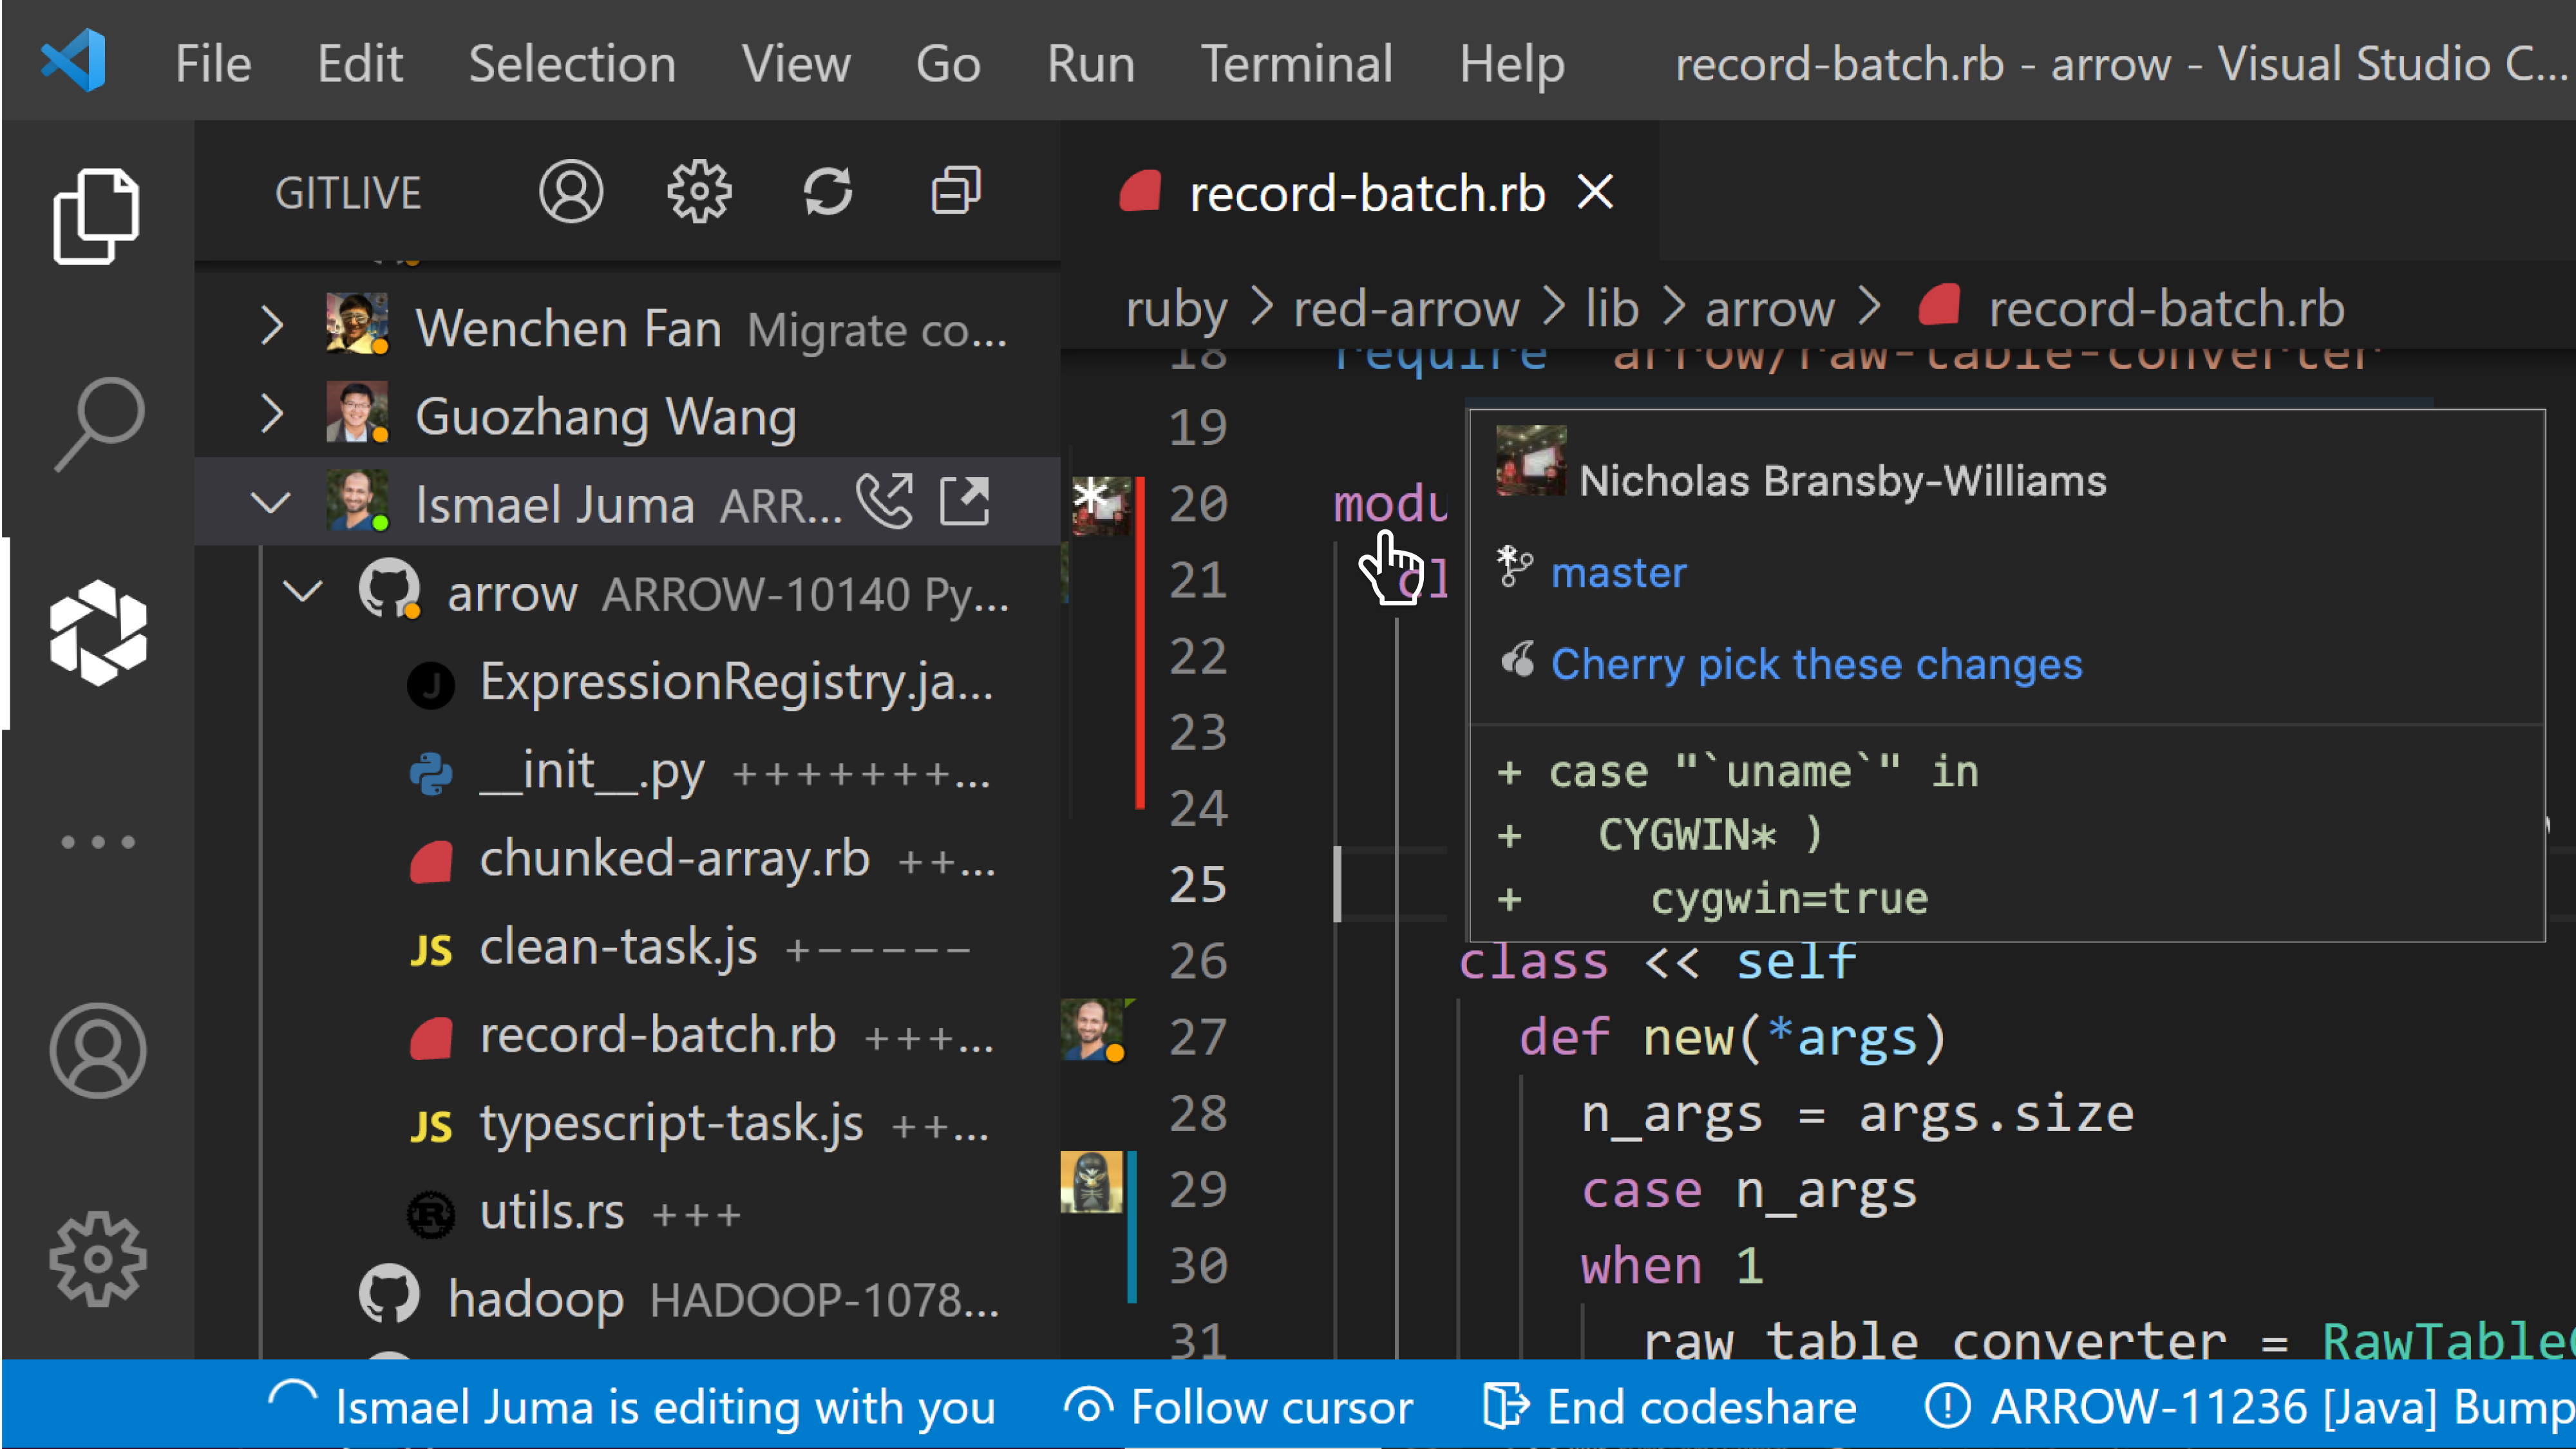This screenshot has height=1449, width=2576.
Task: Select the record-batch.rb editor tab
Action: coord(1360,192)
